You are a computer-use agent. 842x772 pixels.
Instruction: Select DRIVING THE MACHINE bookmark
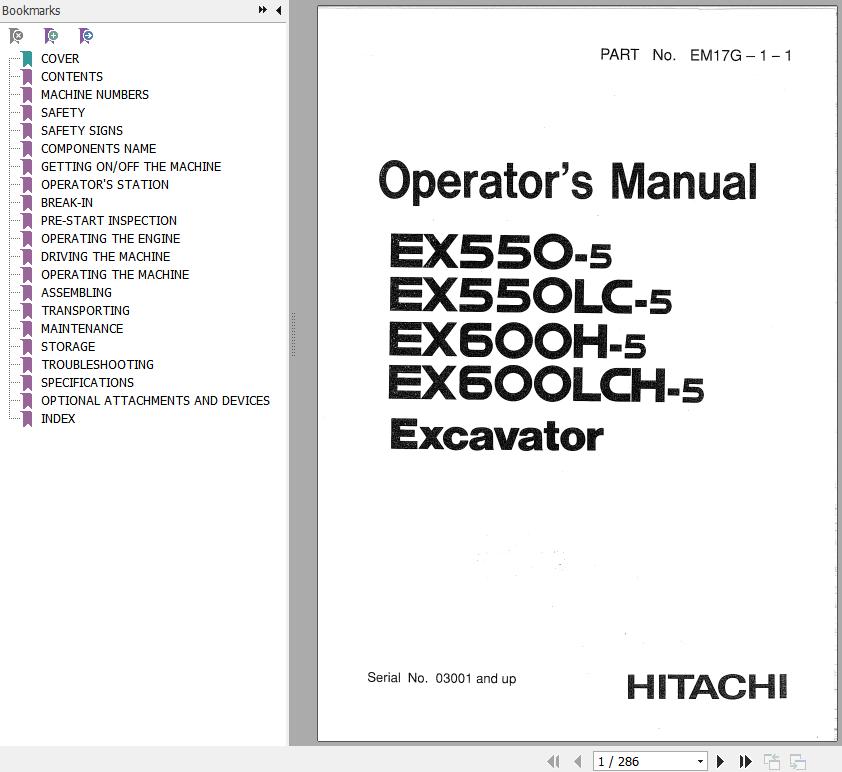tap(105, 257)
